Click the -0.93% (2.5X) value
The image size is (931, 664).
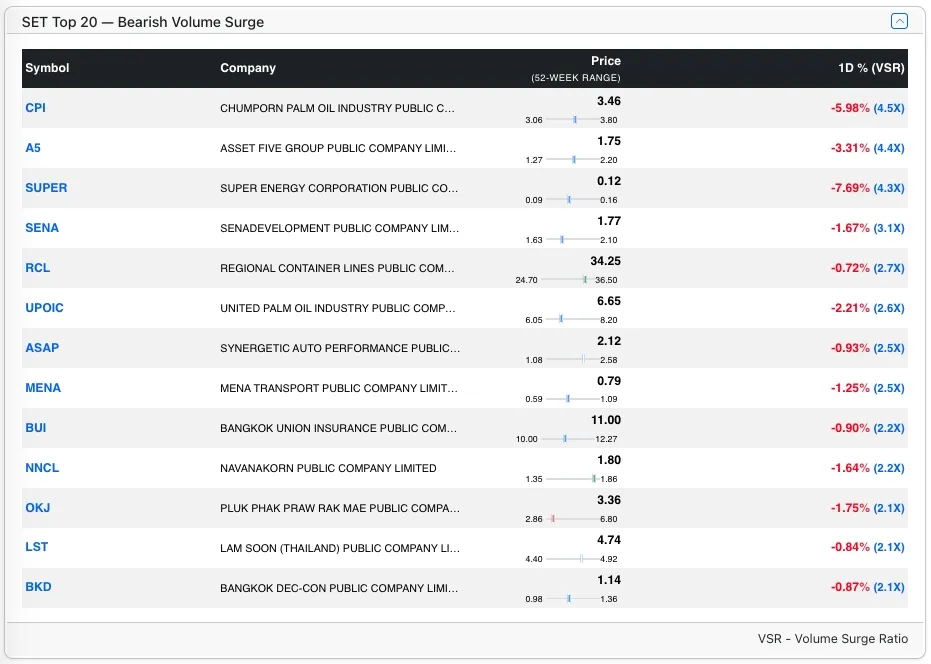click(867, 348)
